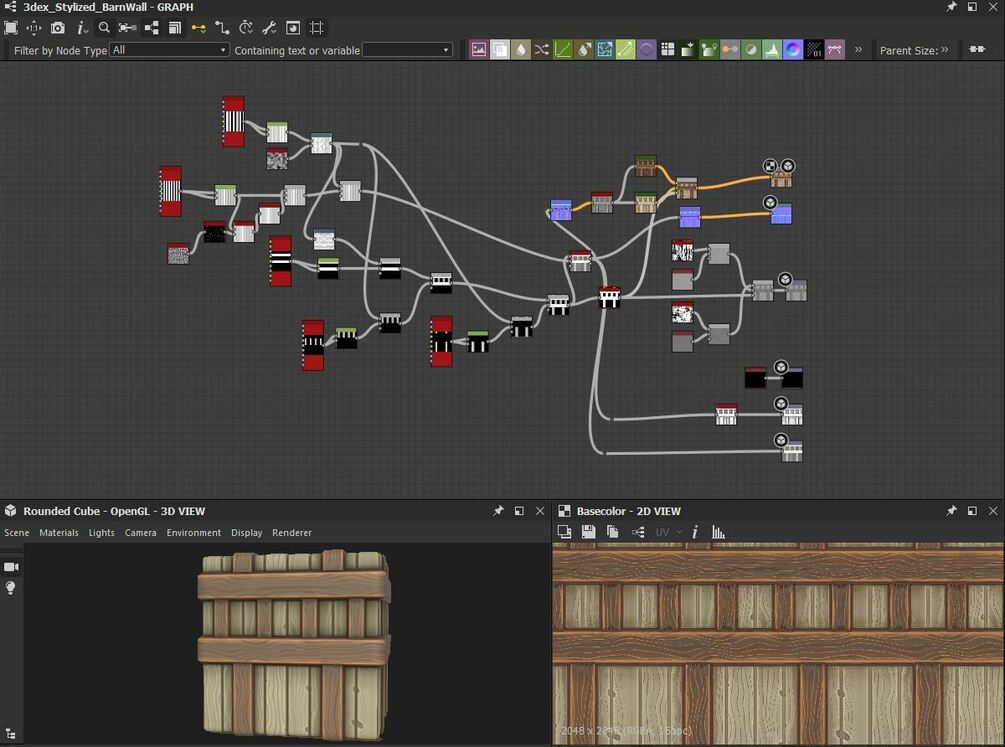The image size is (1005, 747).
Task: Save the 2D view image with disk icon
Action: (x=589, y=532)
